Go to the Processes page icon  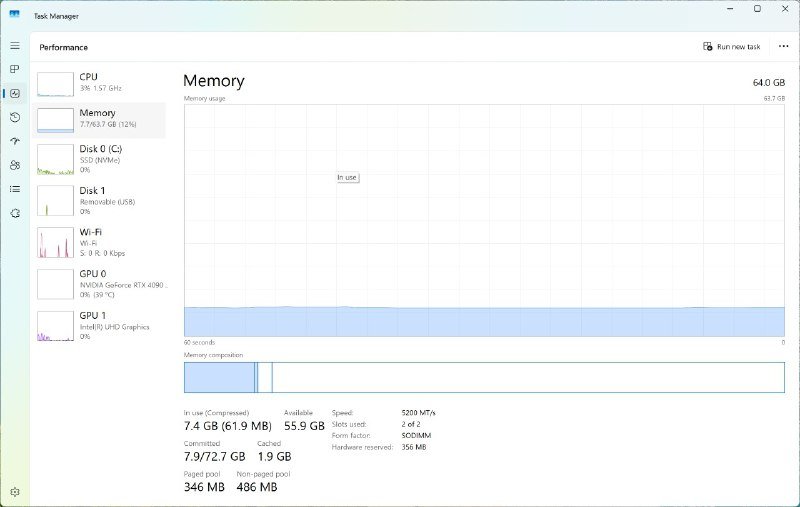tap(15, 69)
